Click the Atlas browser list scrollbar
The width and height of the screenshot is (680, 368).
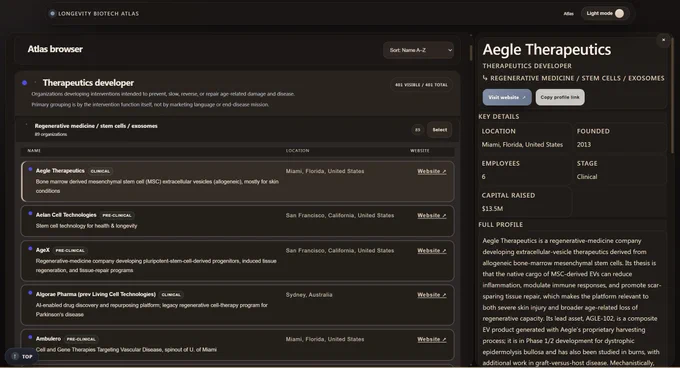(471, 53)
